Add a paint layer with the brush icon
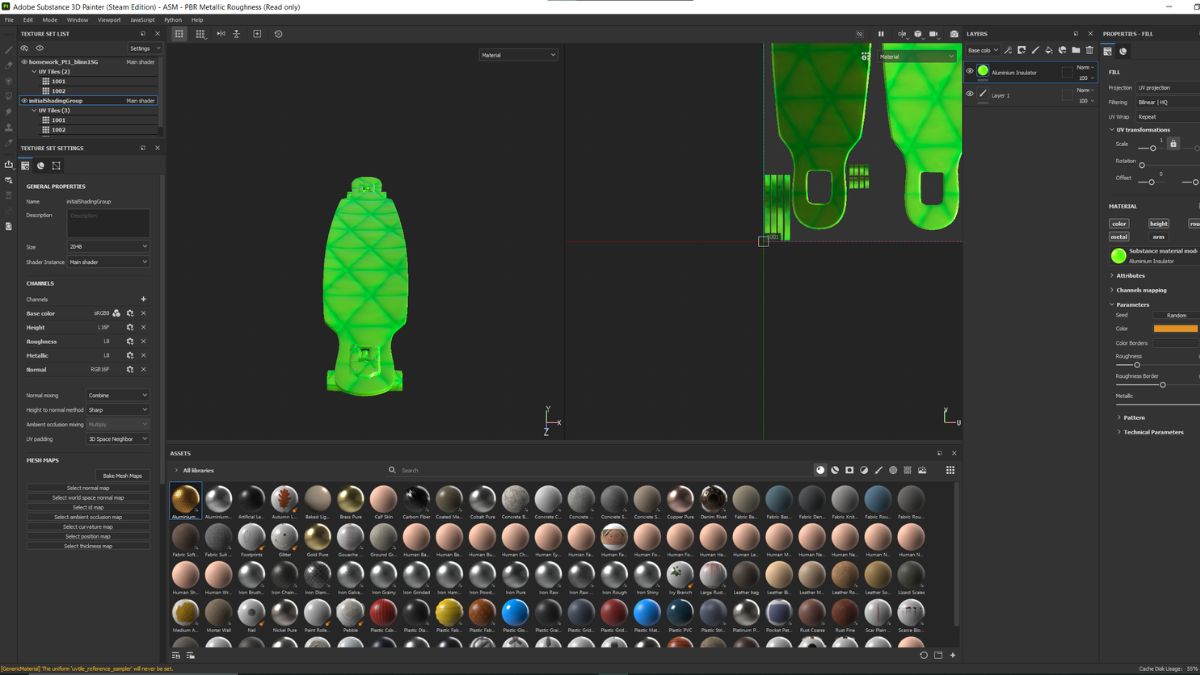Viewport: 1200px width, 675px height. [x=1035, y=50]
